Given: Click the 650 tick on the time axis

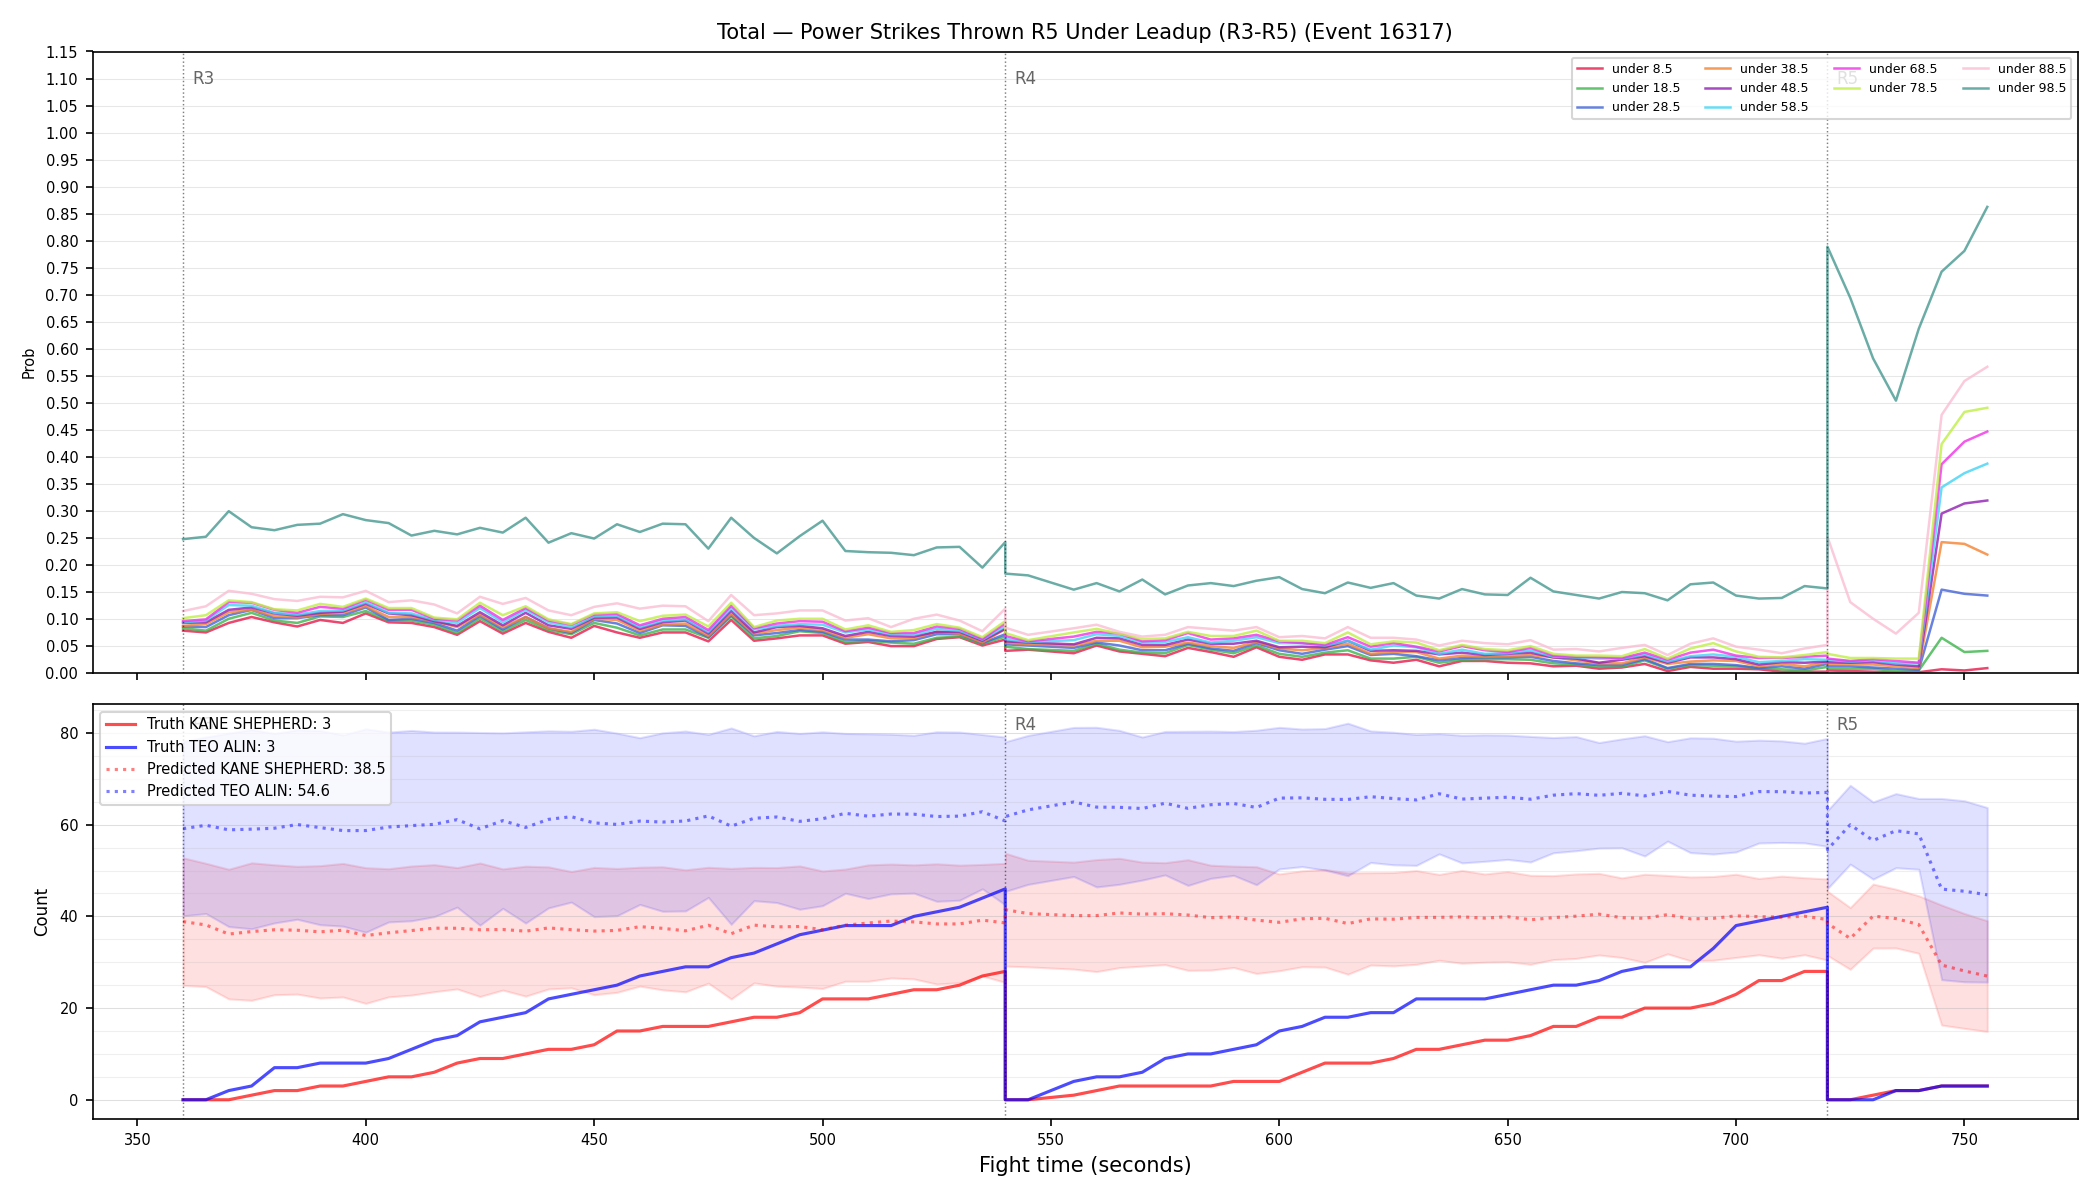Looking at the screenshot, I should 1507,1139.
